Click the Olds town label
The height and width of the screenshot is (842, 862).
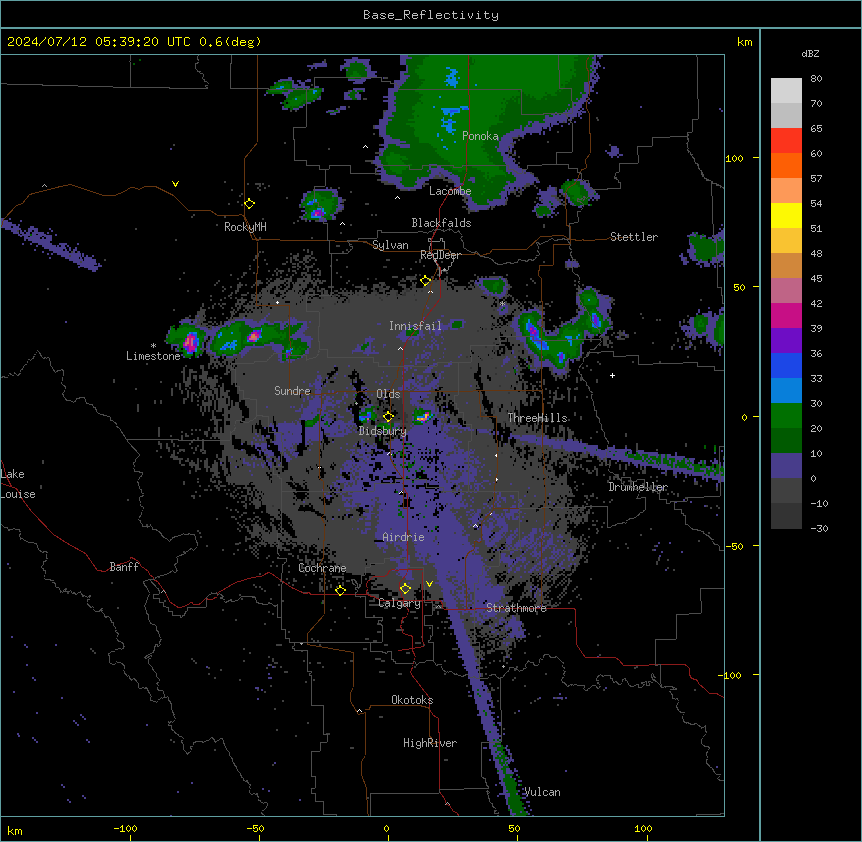coord(388,394)
